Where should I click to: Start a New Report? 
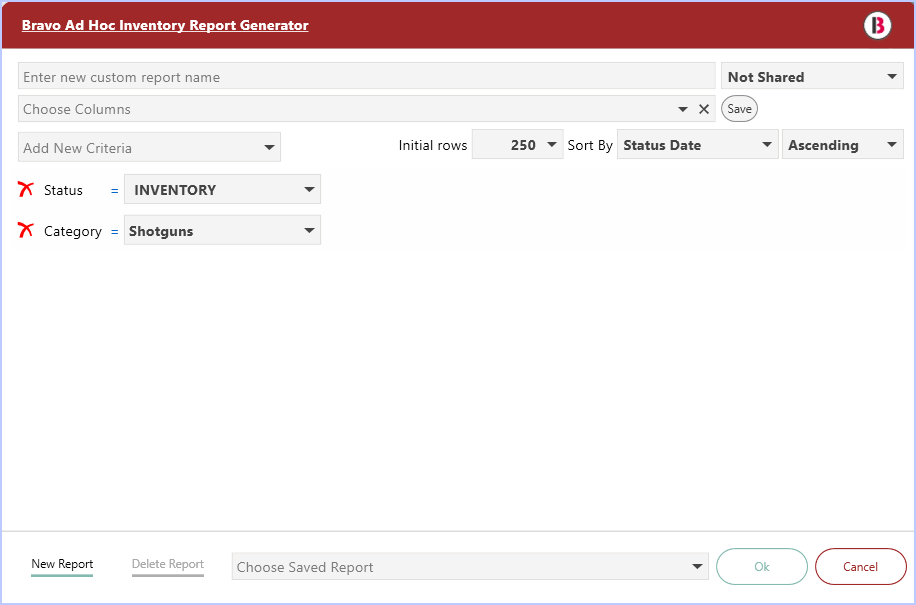(x=62, y=564)
